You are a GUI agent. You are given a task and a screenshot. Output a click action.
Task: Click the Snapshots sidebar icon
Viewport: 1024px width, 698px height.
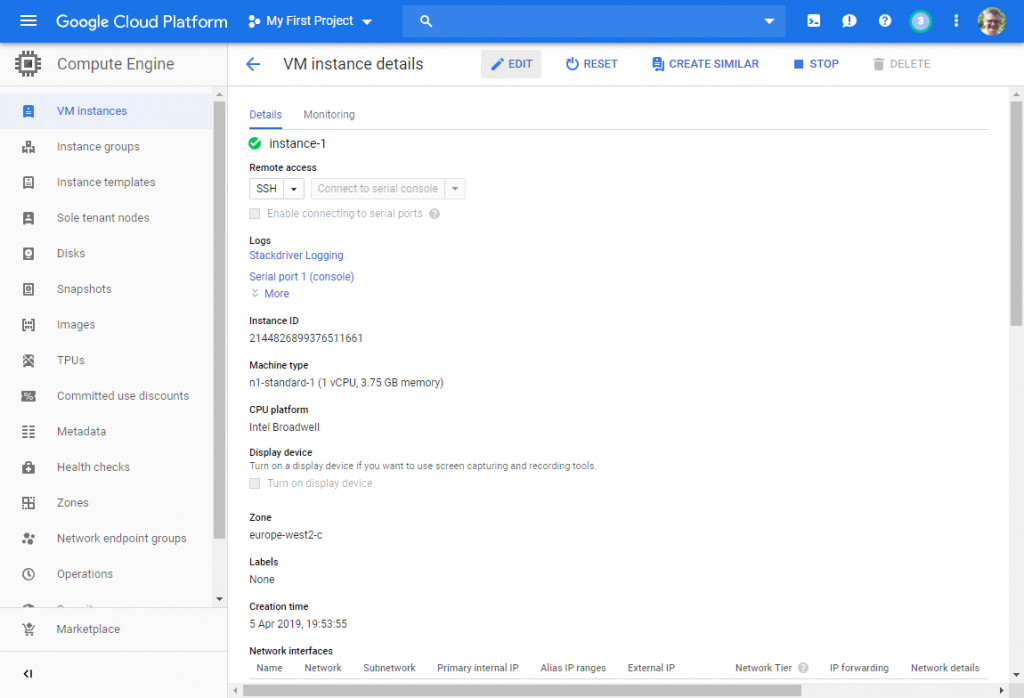tap(28, 289)
